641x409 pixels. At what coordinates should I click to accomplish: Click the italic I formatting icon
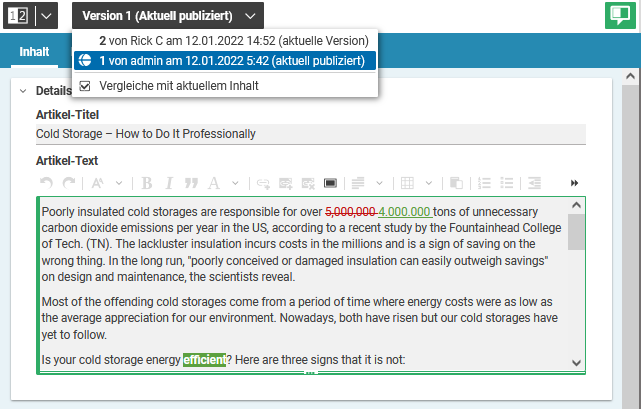pyautogui.click(x=169, y=183)
